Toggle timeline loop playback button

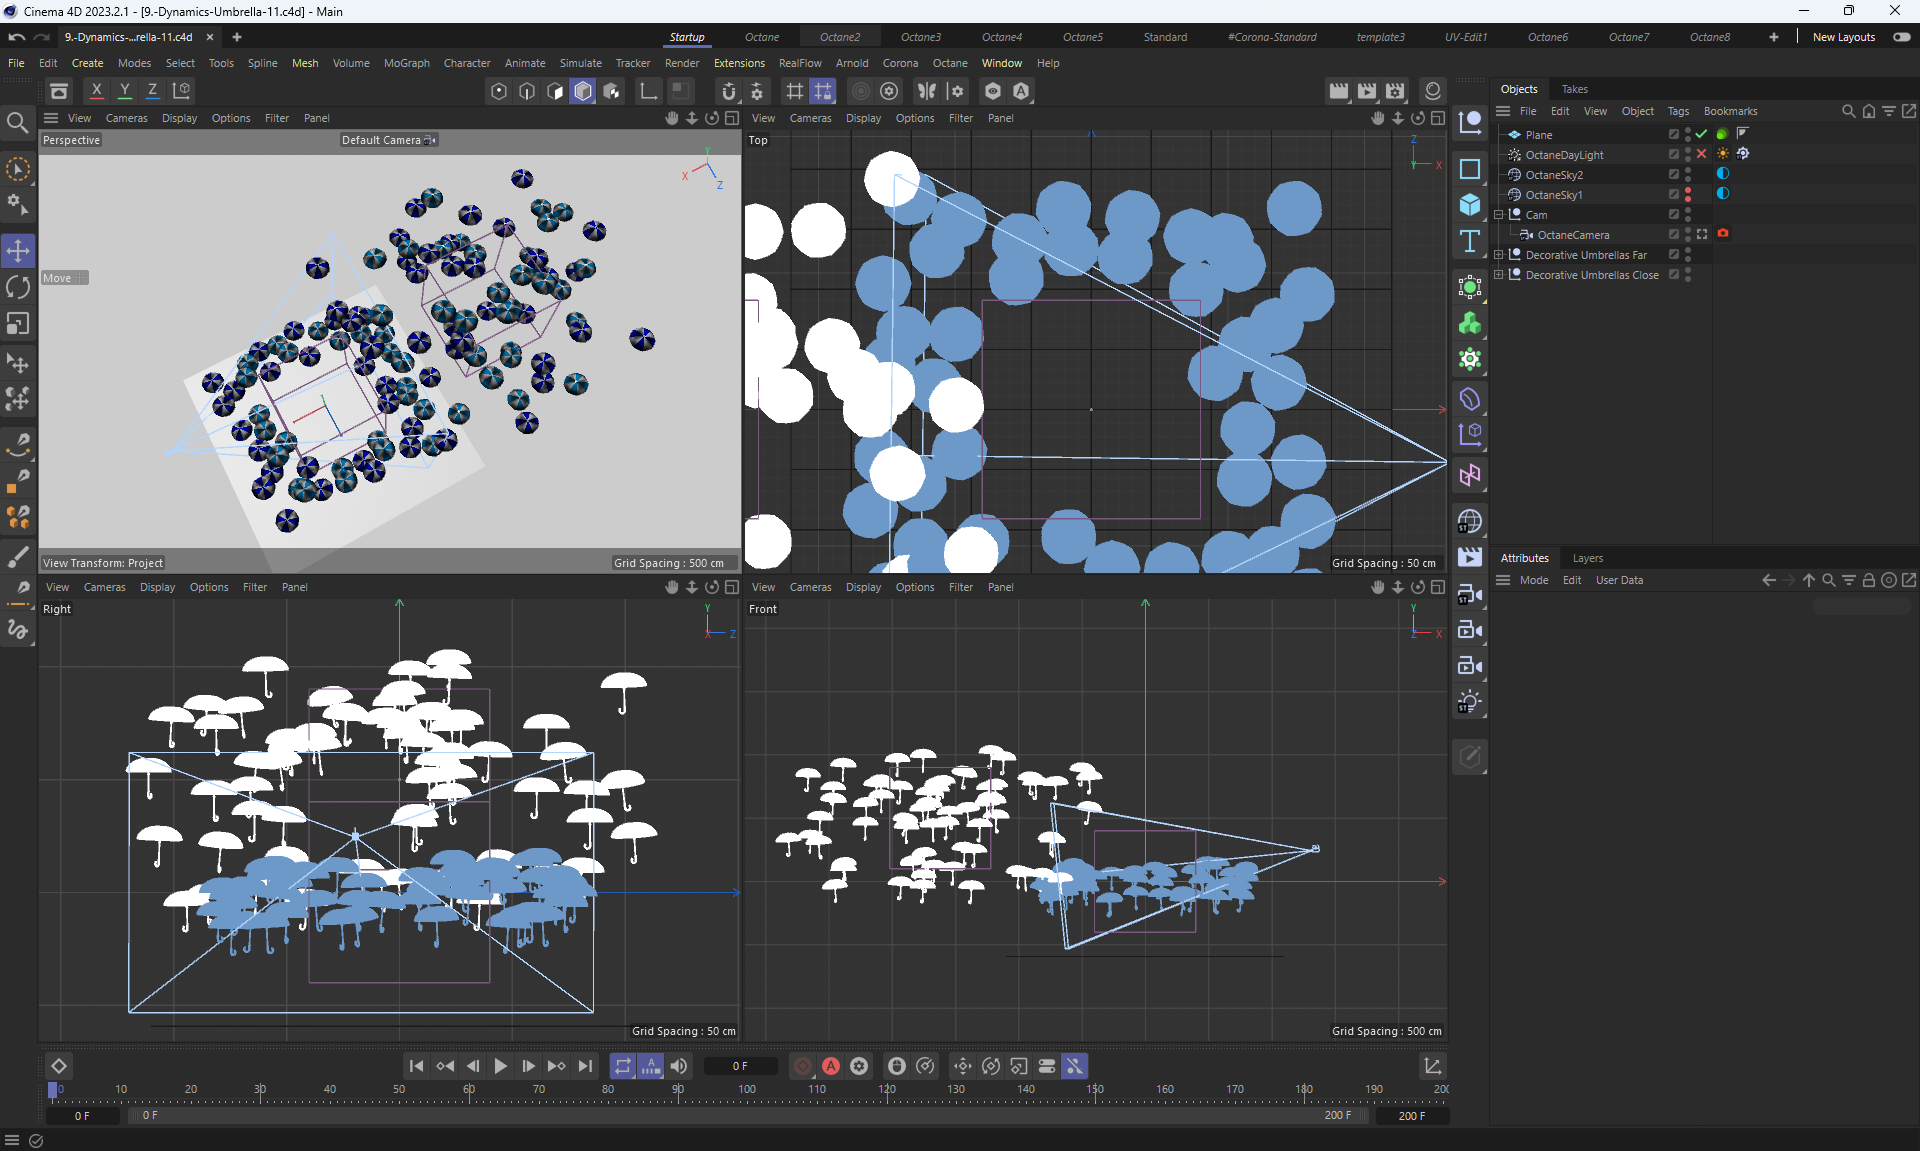622,1066
